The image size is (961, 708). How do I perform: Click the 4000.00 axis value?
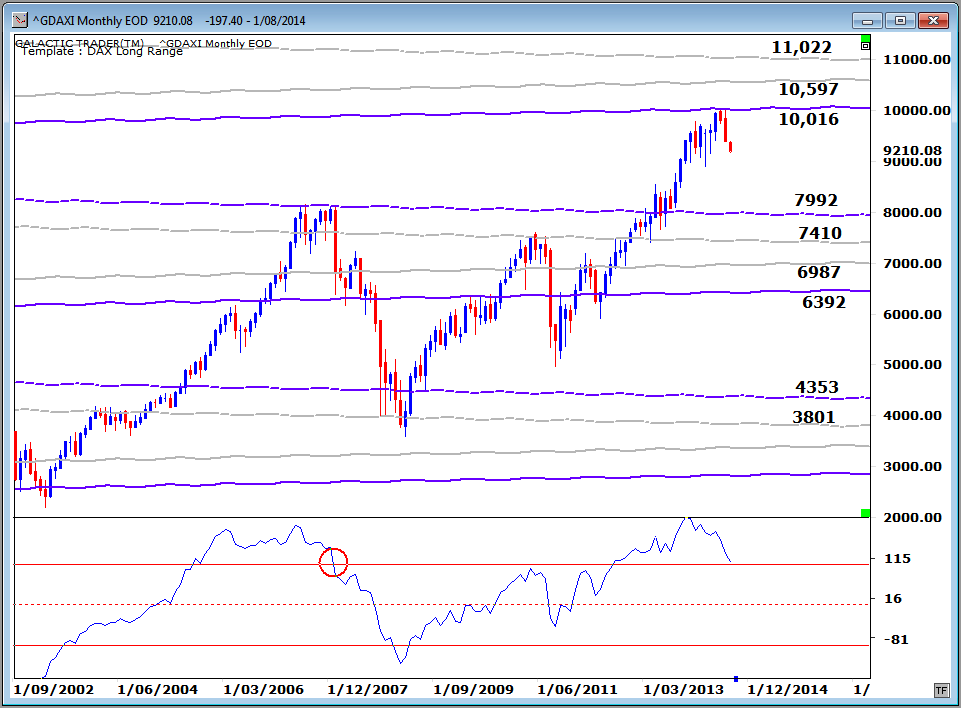[912, 416]
